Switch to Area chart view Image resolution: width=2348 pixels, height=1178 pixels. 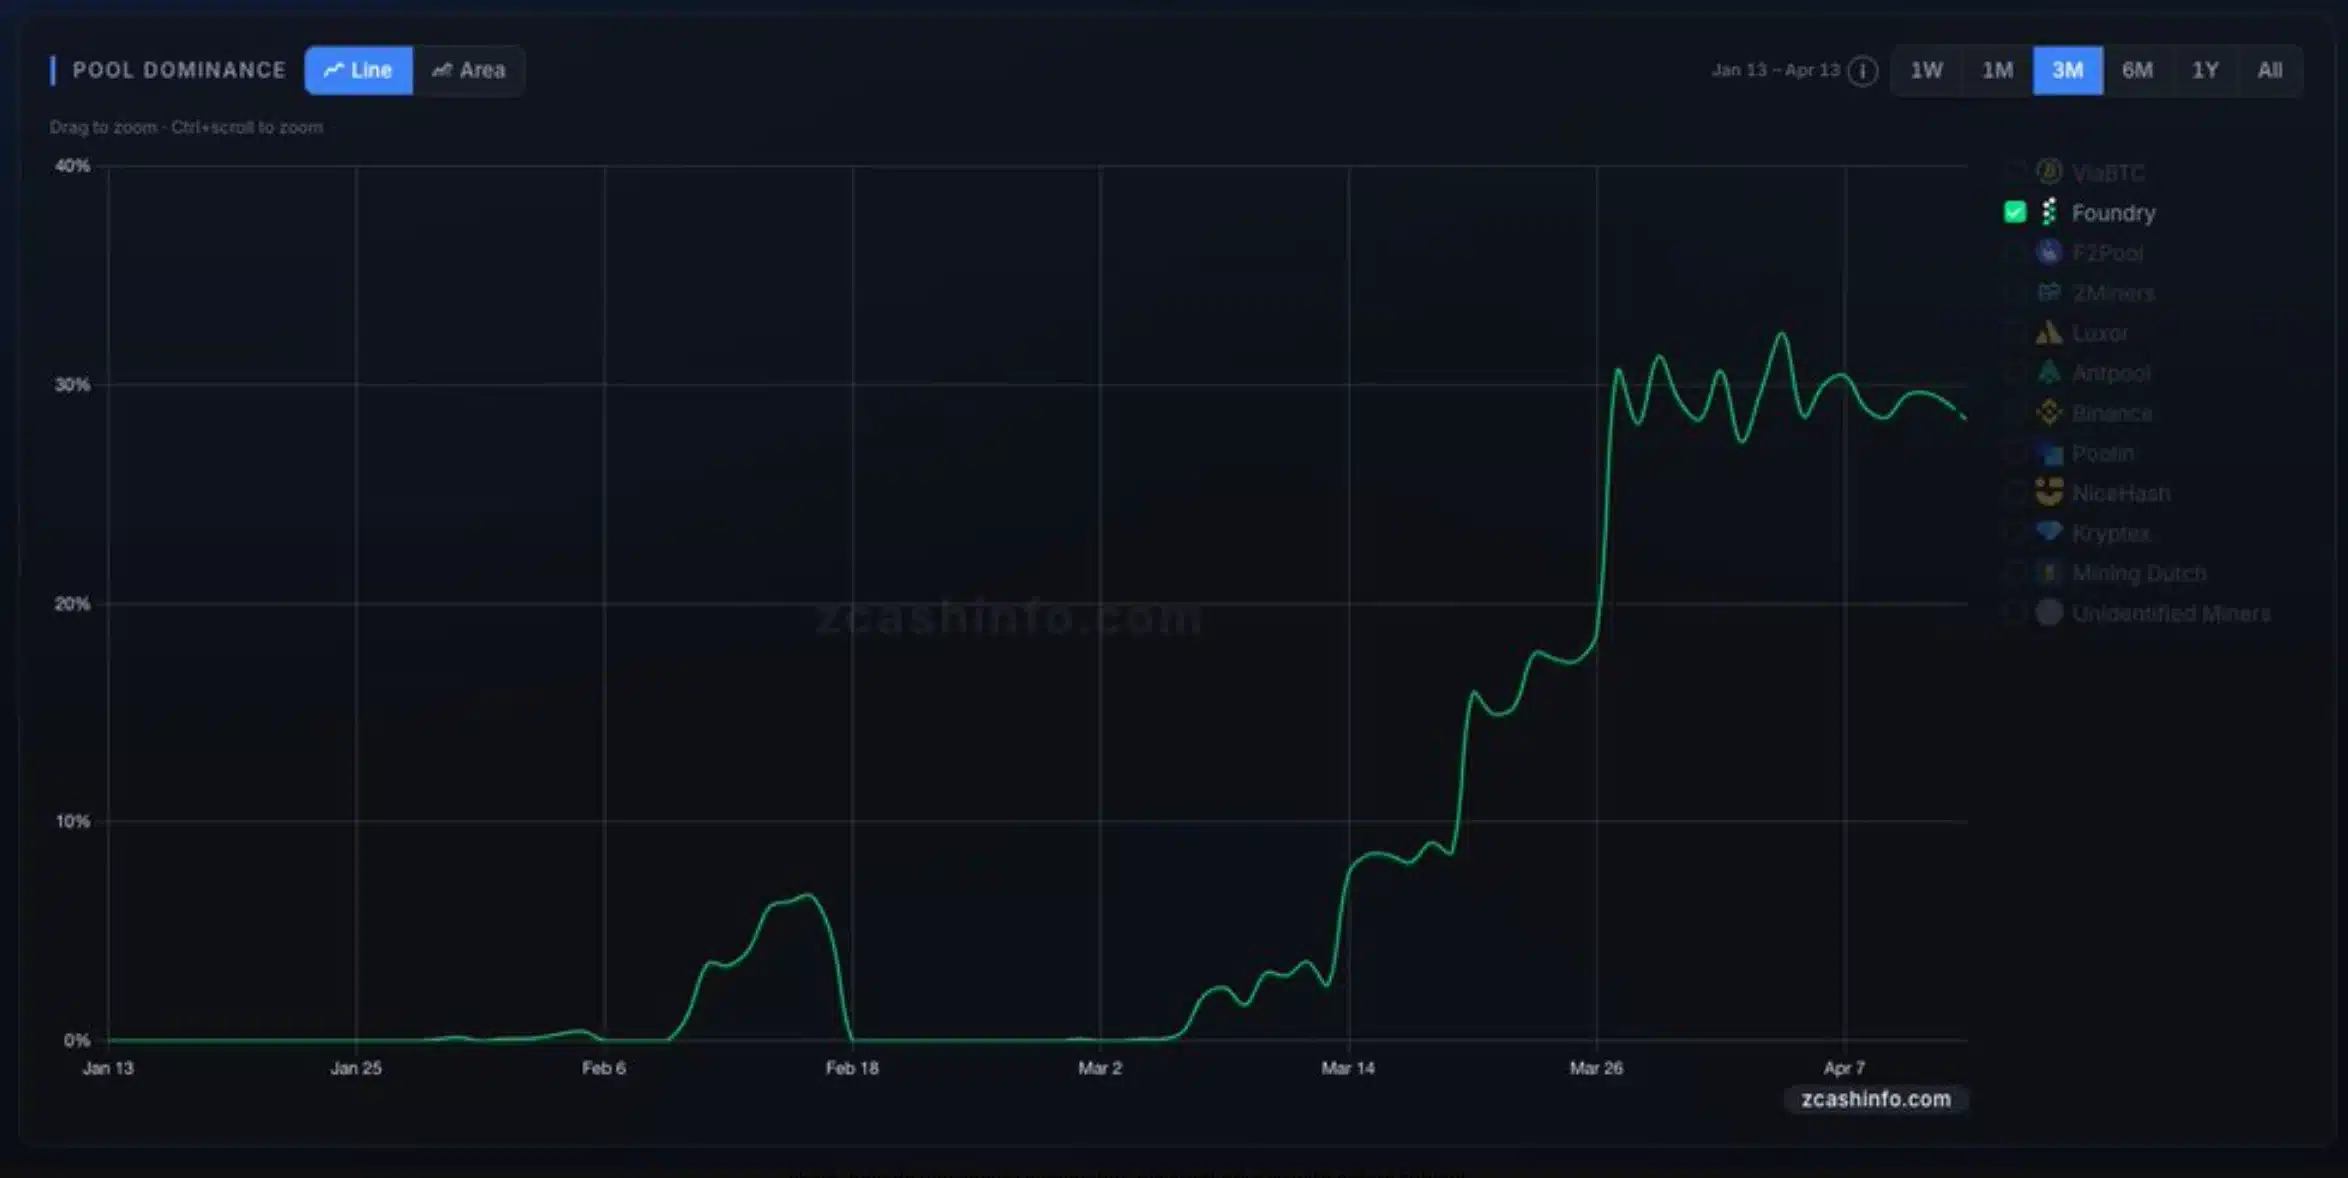click(469, 70)
